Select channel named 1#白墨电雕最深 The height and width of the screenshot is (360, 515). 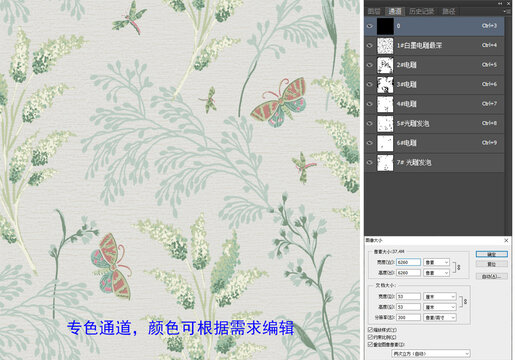point(419,45)
